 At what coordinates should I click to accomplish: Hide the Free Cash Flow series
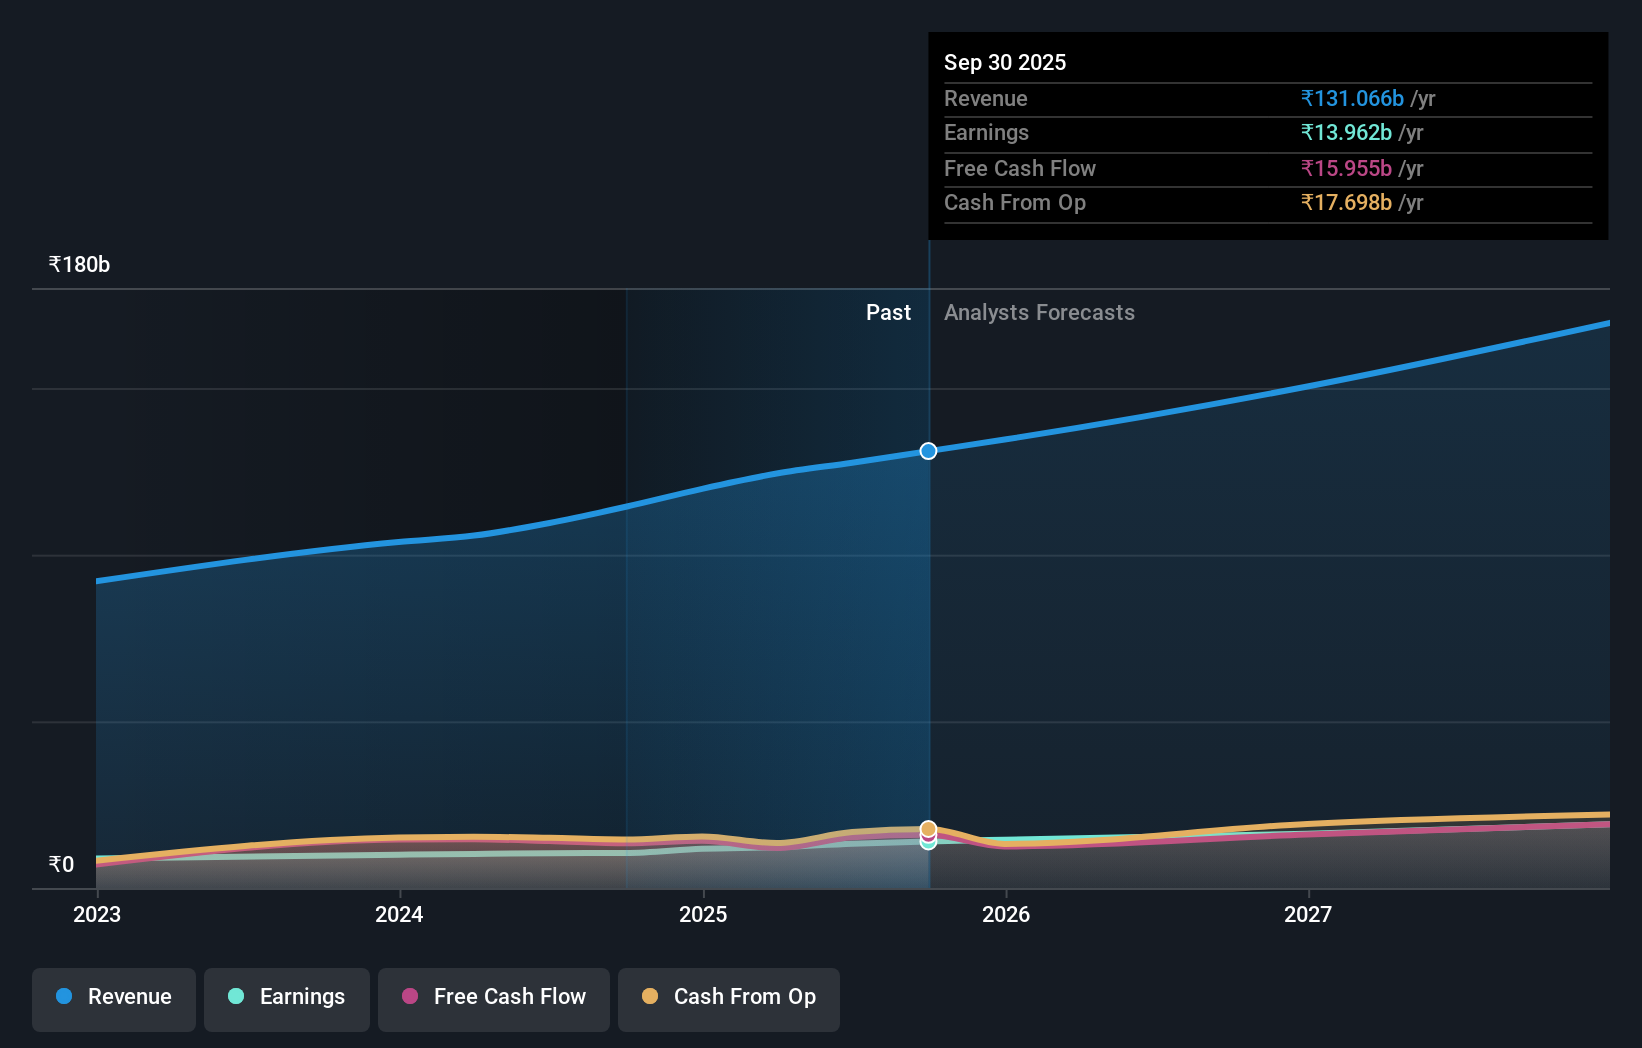point(493,997)
